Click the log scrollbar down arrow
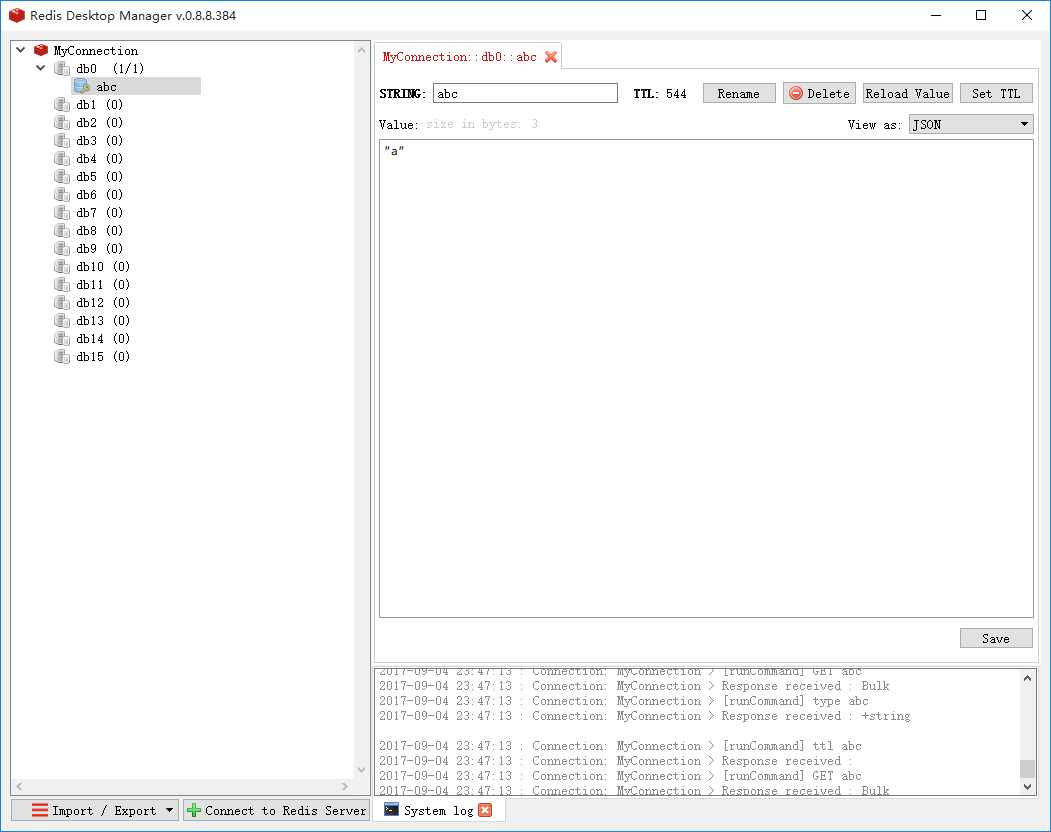 coord(1027,787)
